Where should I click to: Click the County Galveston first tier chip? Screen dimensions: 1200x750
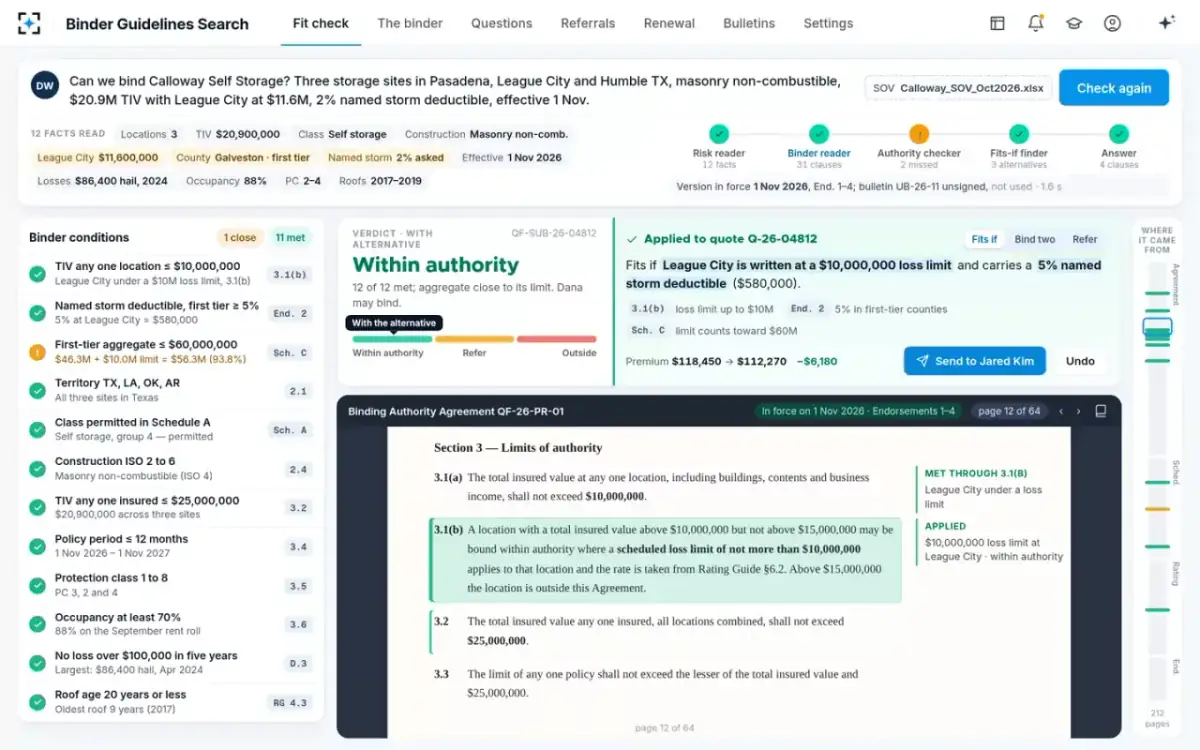tap(243, 157)
